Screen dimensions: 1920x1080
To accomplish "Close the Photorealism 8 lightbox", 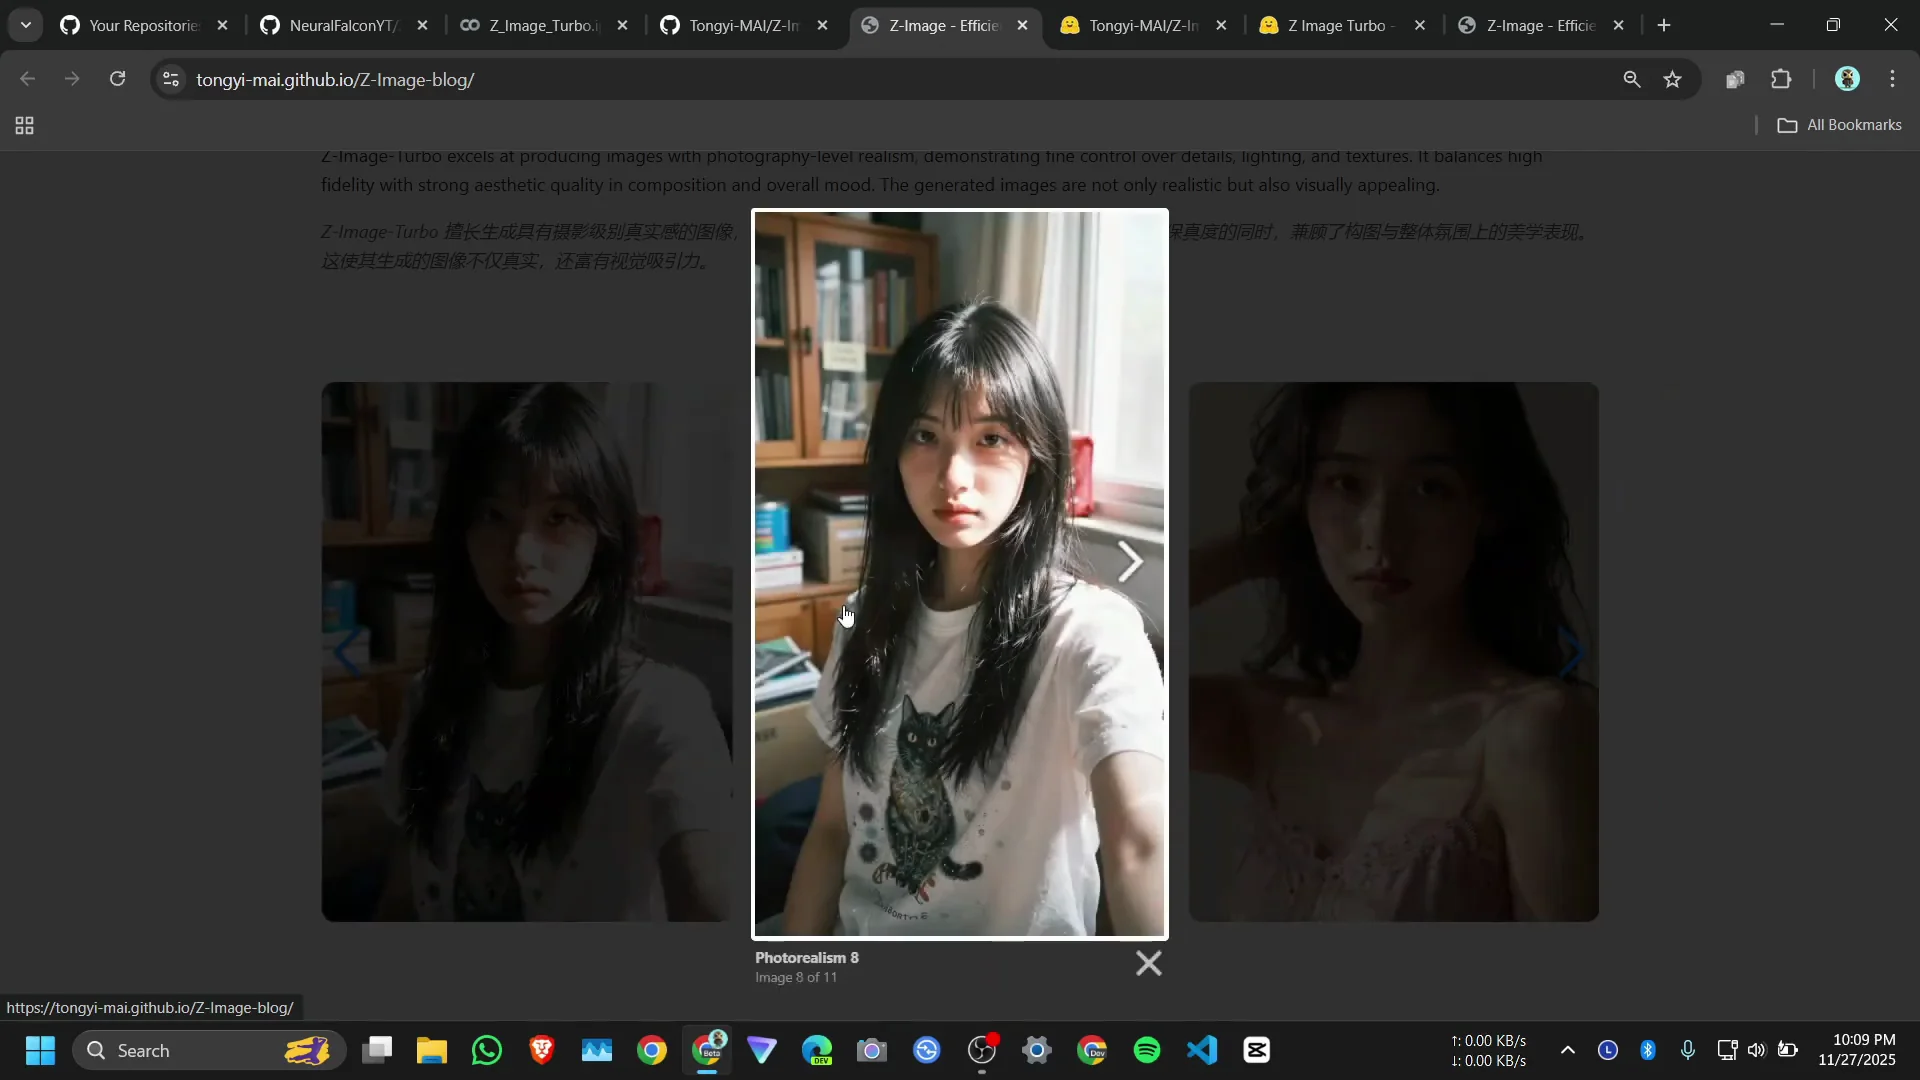I will (1148, 963).
